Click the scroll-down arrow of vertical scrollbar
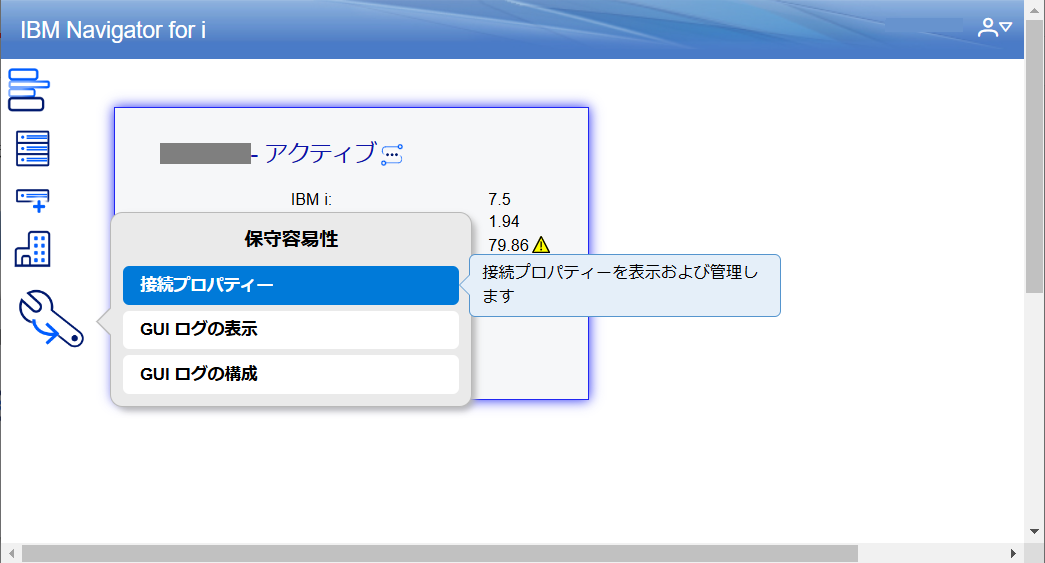Image resolution: width=1045 pixels, height=563 pixels. click(1034, 532)
